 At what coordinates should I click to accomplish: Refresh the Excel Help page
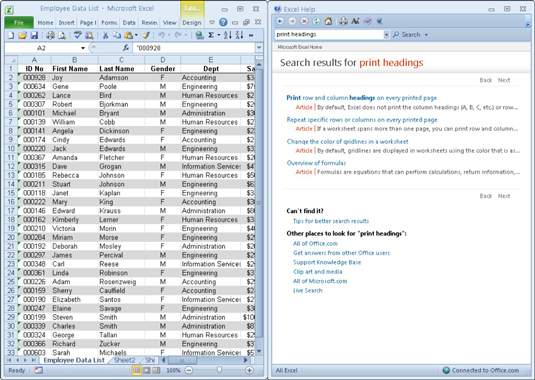pyautogui.click(x=316, y=21)
